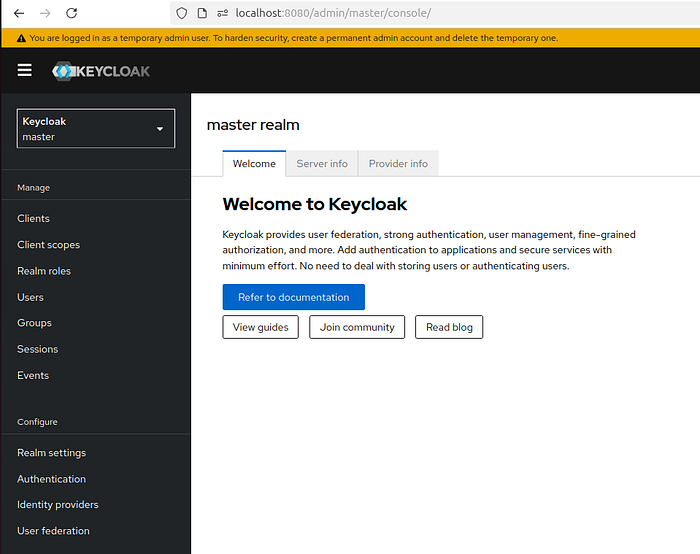Open the shield tracking protection icon
This screenshot has height=554, width=700.
(182, 13)
